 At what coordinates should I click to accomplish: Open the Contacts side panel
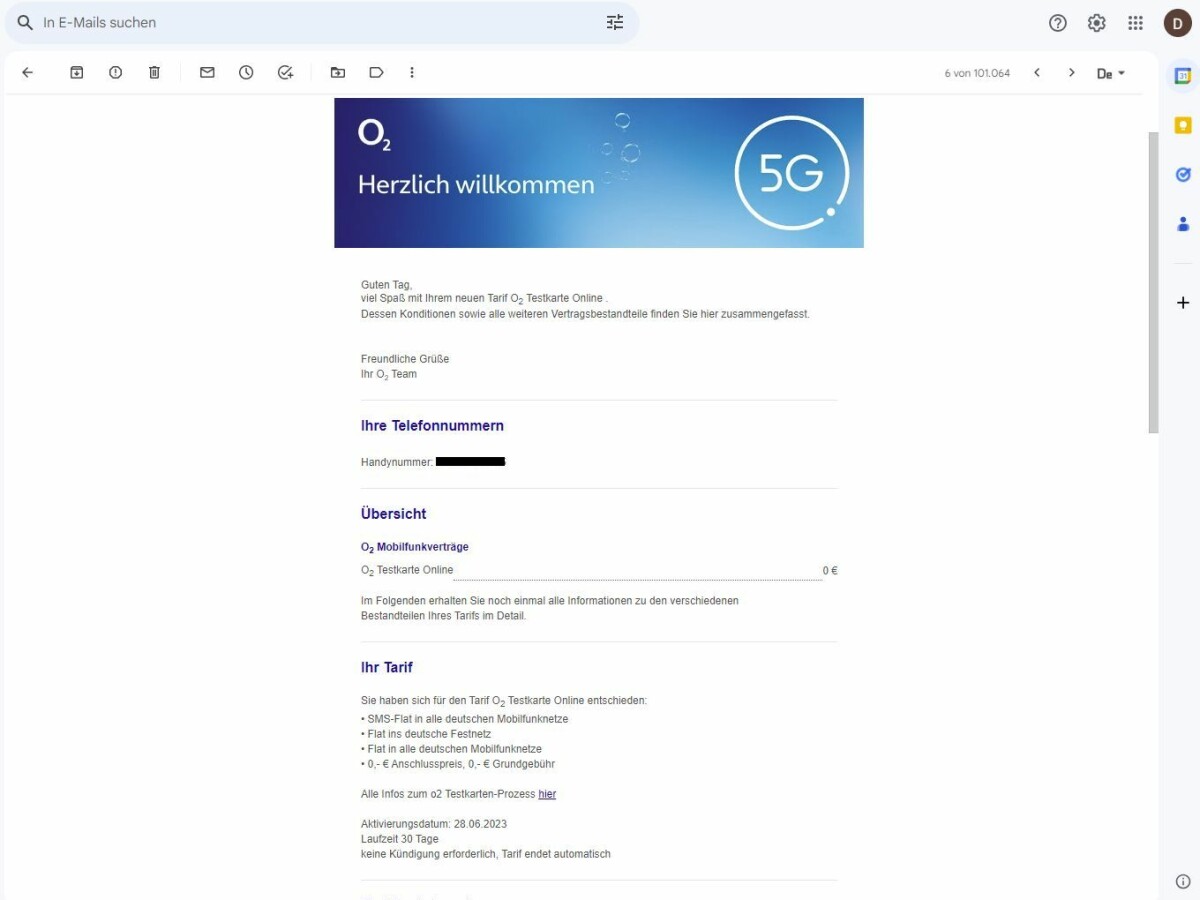coord(1181,223)
